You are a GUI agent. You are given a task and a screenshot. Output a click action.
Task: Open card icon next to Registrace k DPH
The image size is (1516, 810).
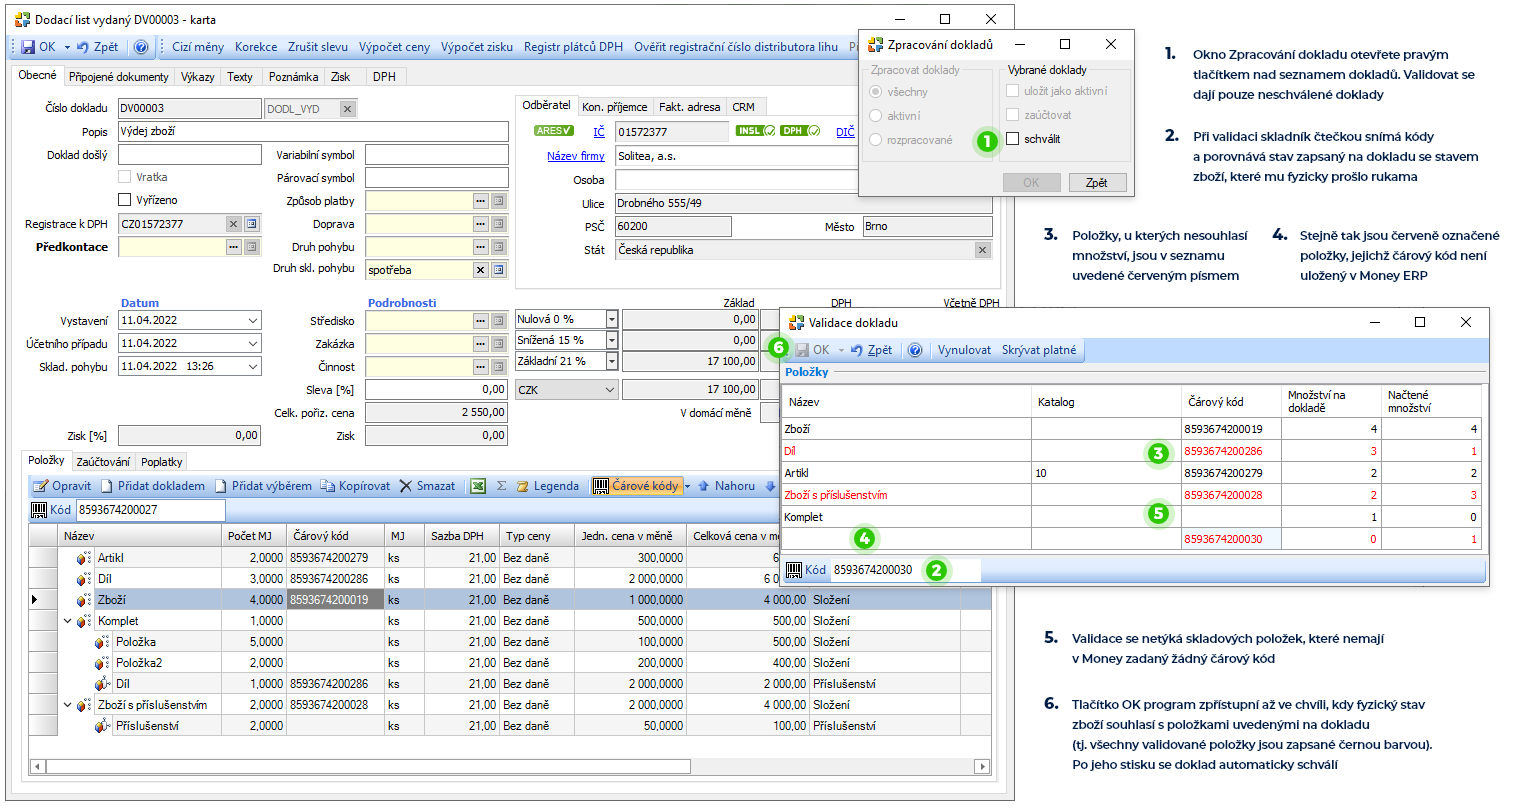(x=251, y=224)
